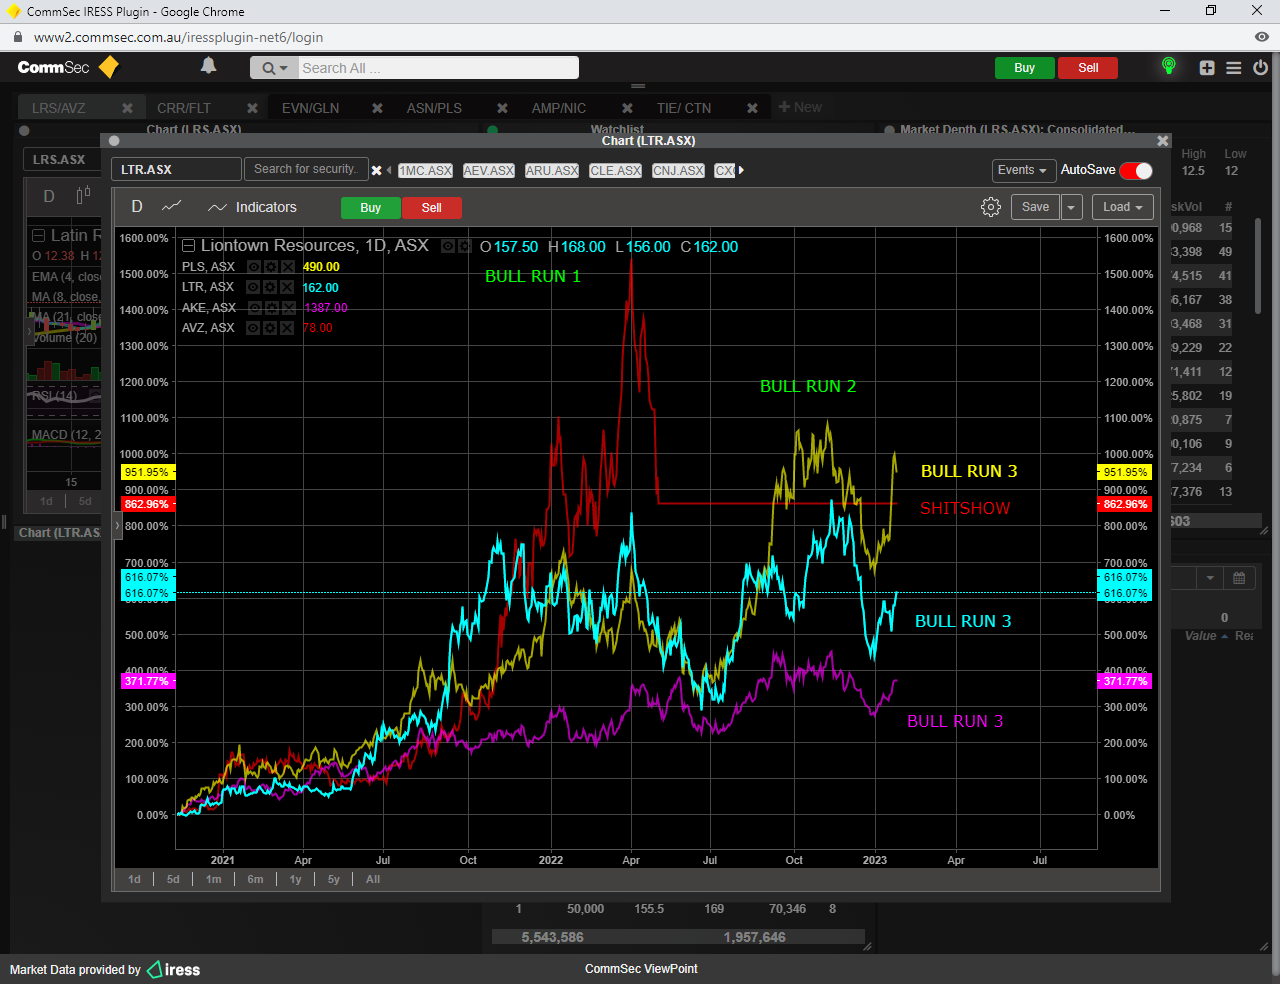The image size is (1280, 984).
Task: Close the EVN/GLN tab
Action: pyautogui.click(x=377, y=108)
